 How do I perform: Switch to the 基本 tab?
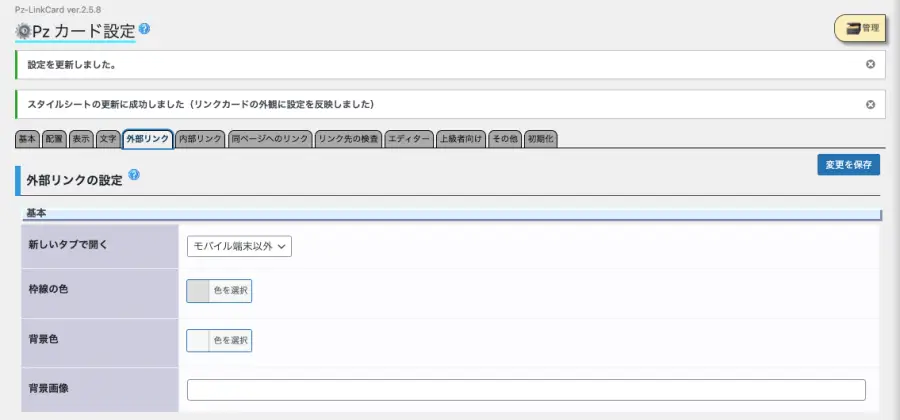(28, 139)
